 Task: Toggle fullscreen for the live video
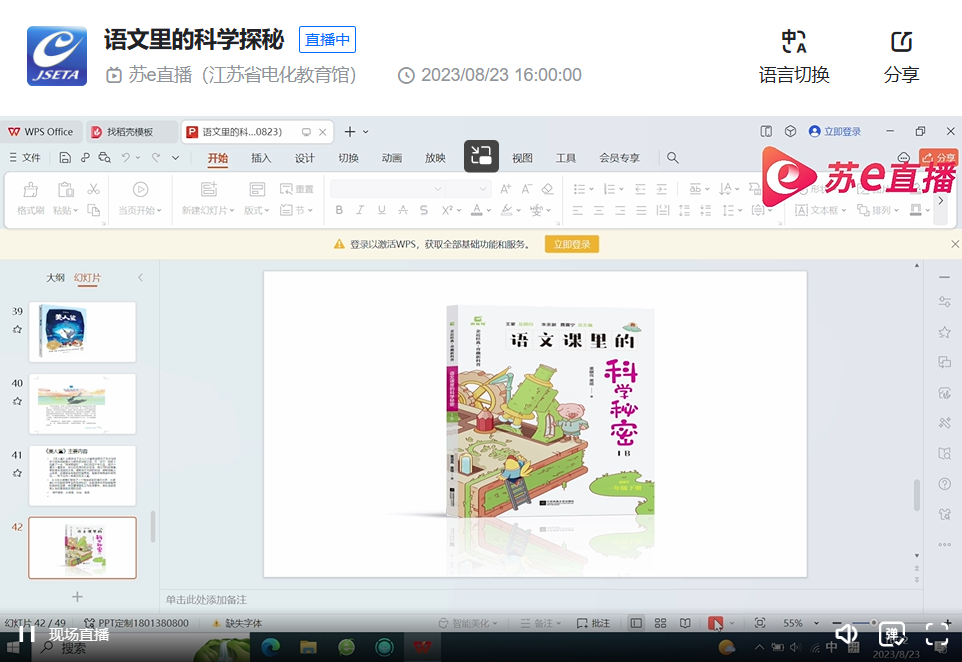click(x=937, y=634)
